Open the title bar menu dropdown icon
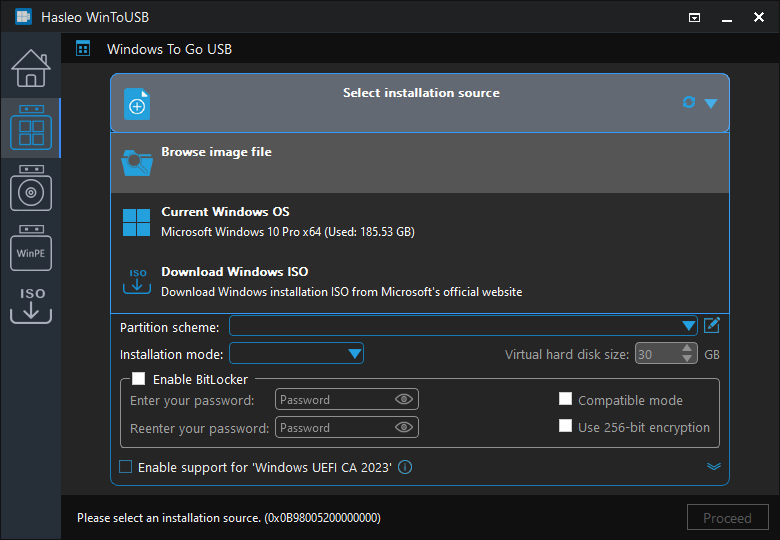 tap(694, 18)
